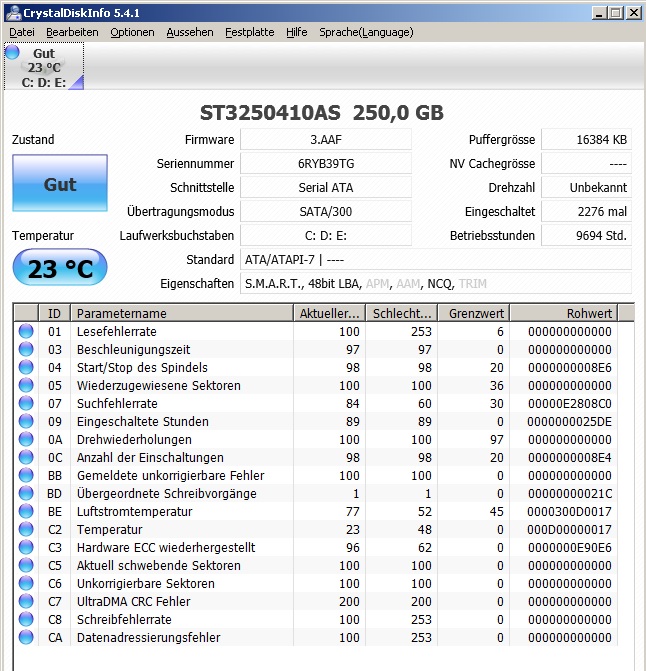Click the Seriennummer field 6RYB39TG
Screen dimensions: 646x671
click(x=326, y=163)
